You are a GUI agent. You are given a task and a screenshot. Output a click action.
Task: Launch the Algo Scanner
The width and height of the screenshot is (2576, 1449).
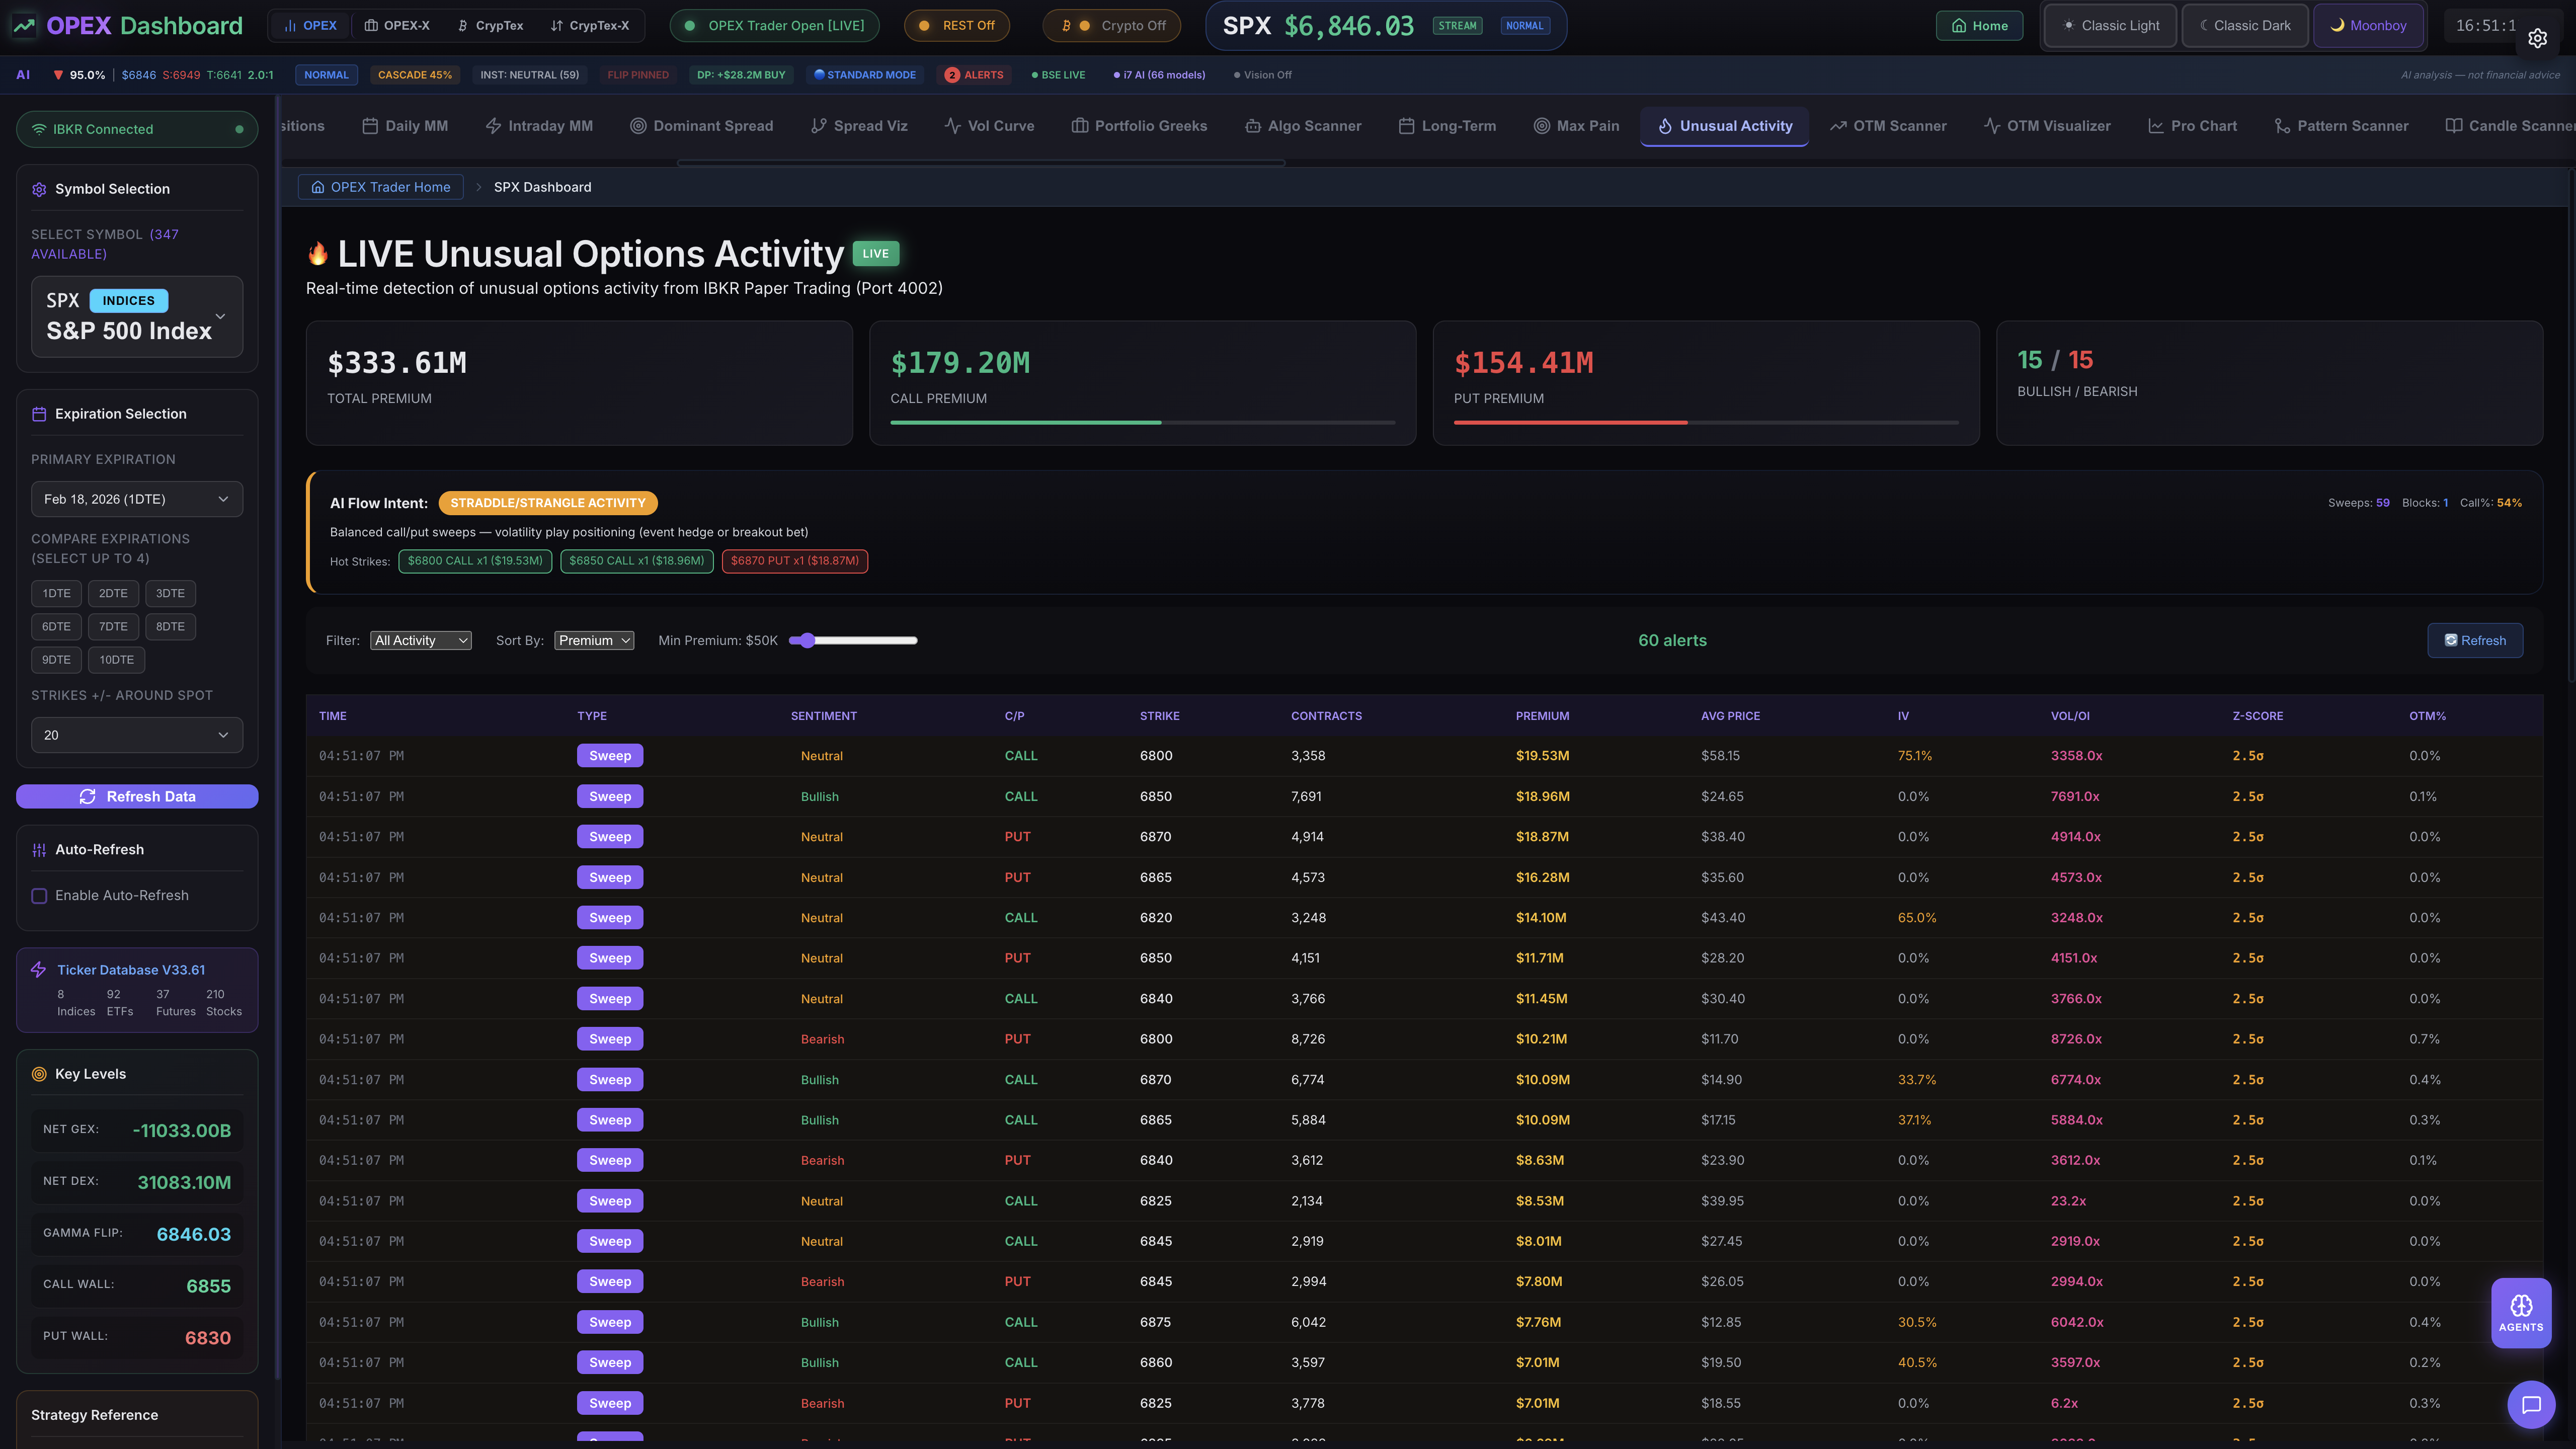[1303, 126]
